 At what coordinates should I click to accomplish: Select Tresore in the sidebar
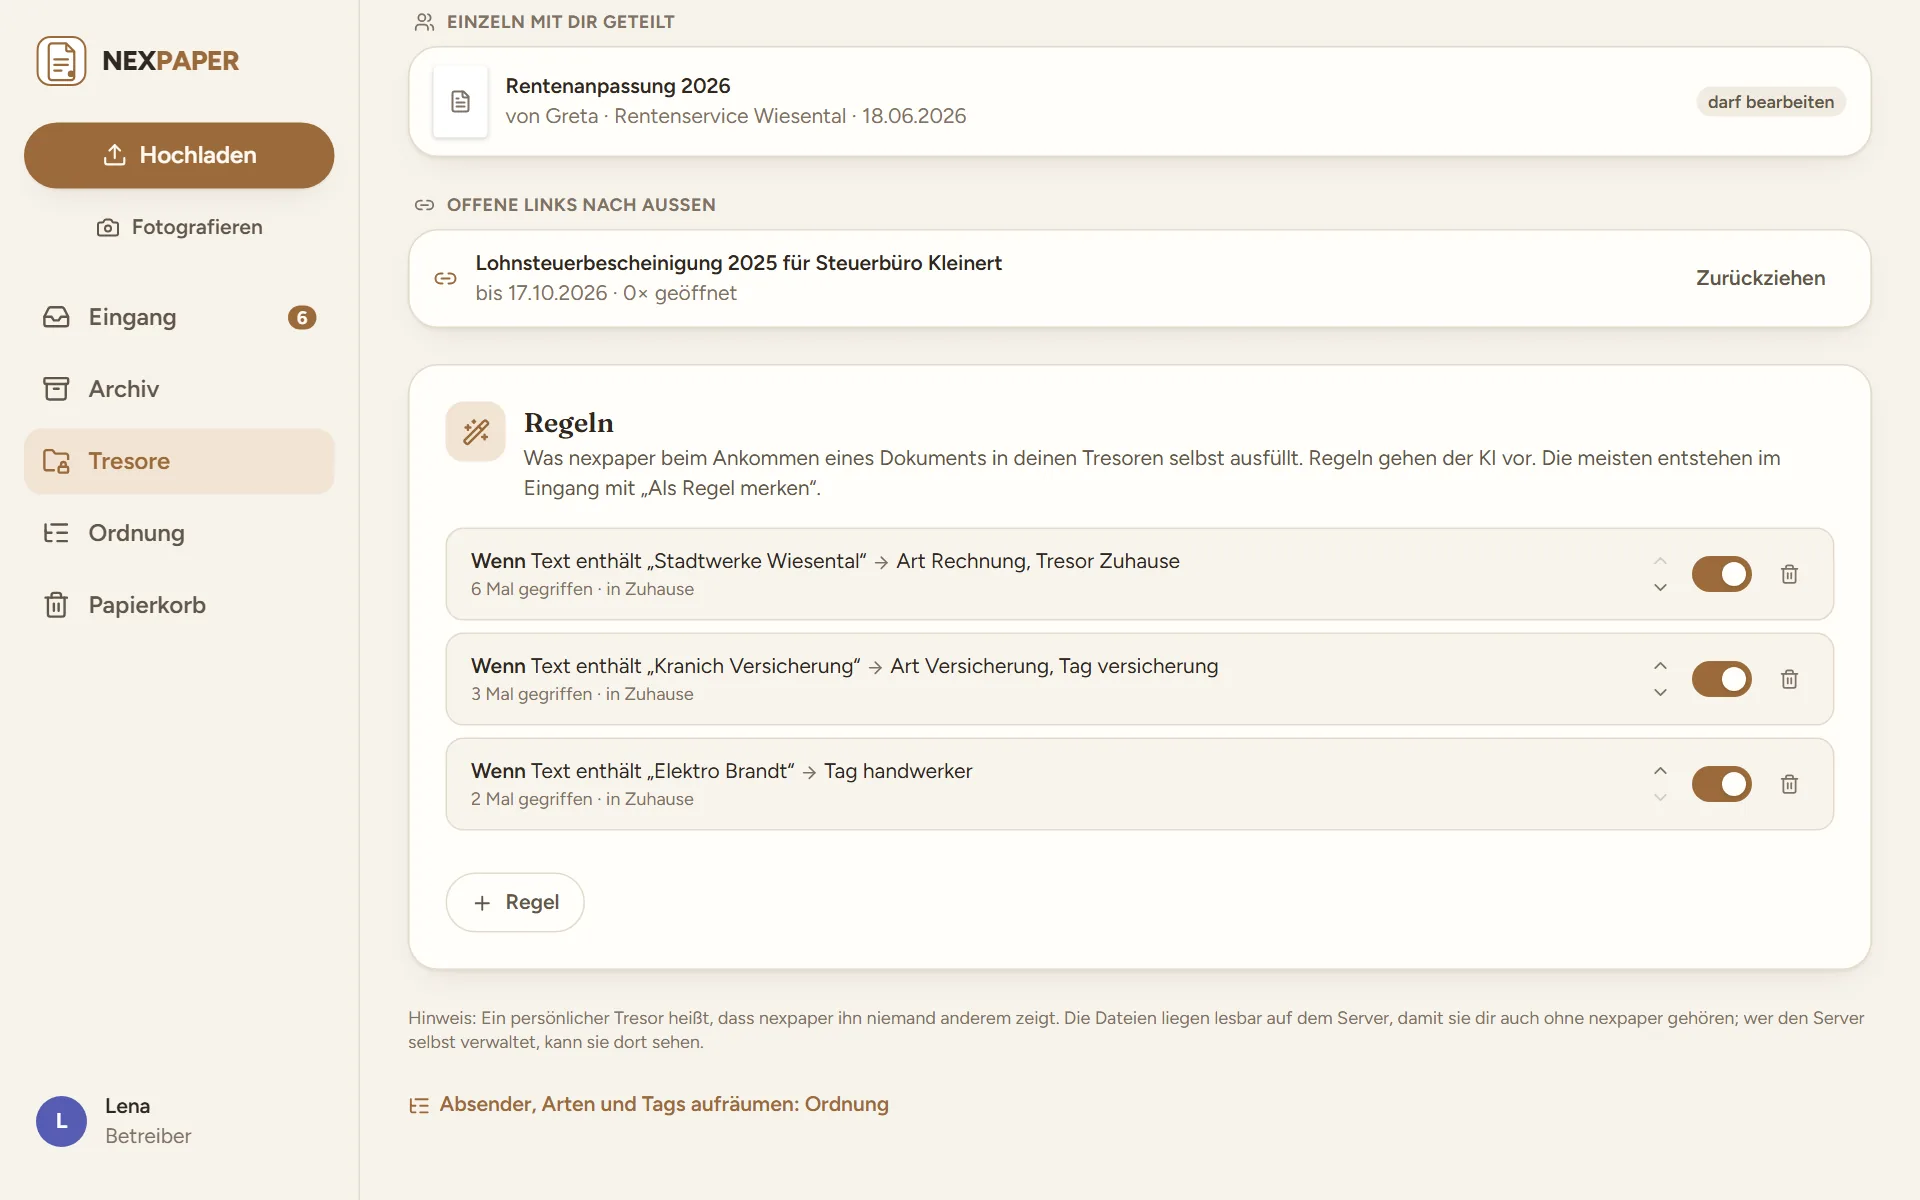pos(179,461)
